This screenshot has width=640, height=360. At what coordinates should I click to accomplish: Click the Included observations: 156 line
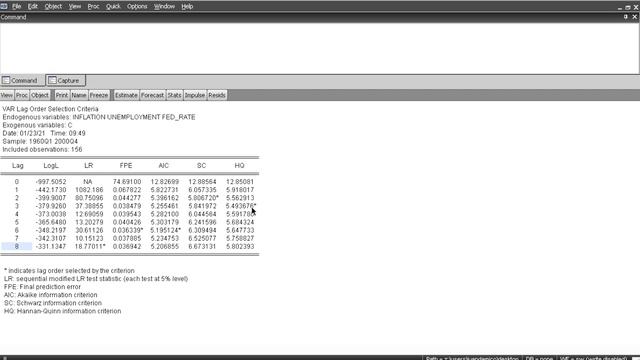[42, 149]
